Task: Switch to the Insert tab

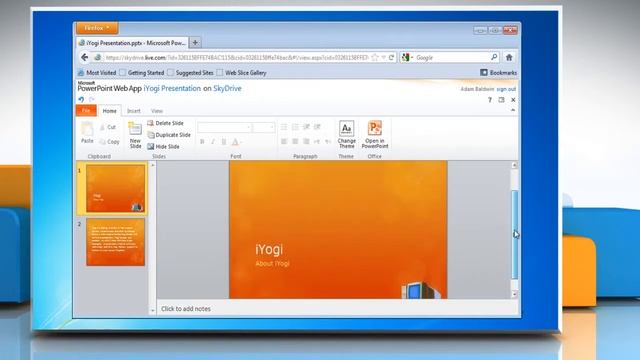Action: 133,111
